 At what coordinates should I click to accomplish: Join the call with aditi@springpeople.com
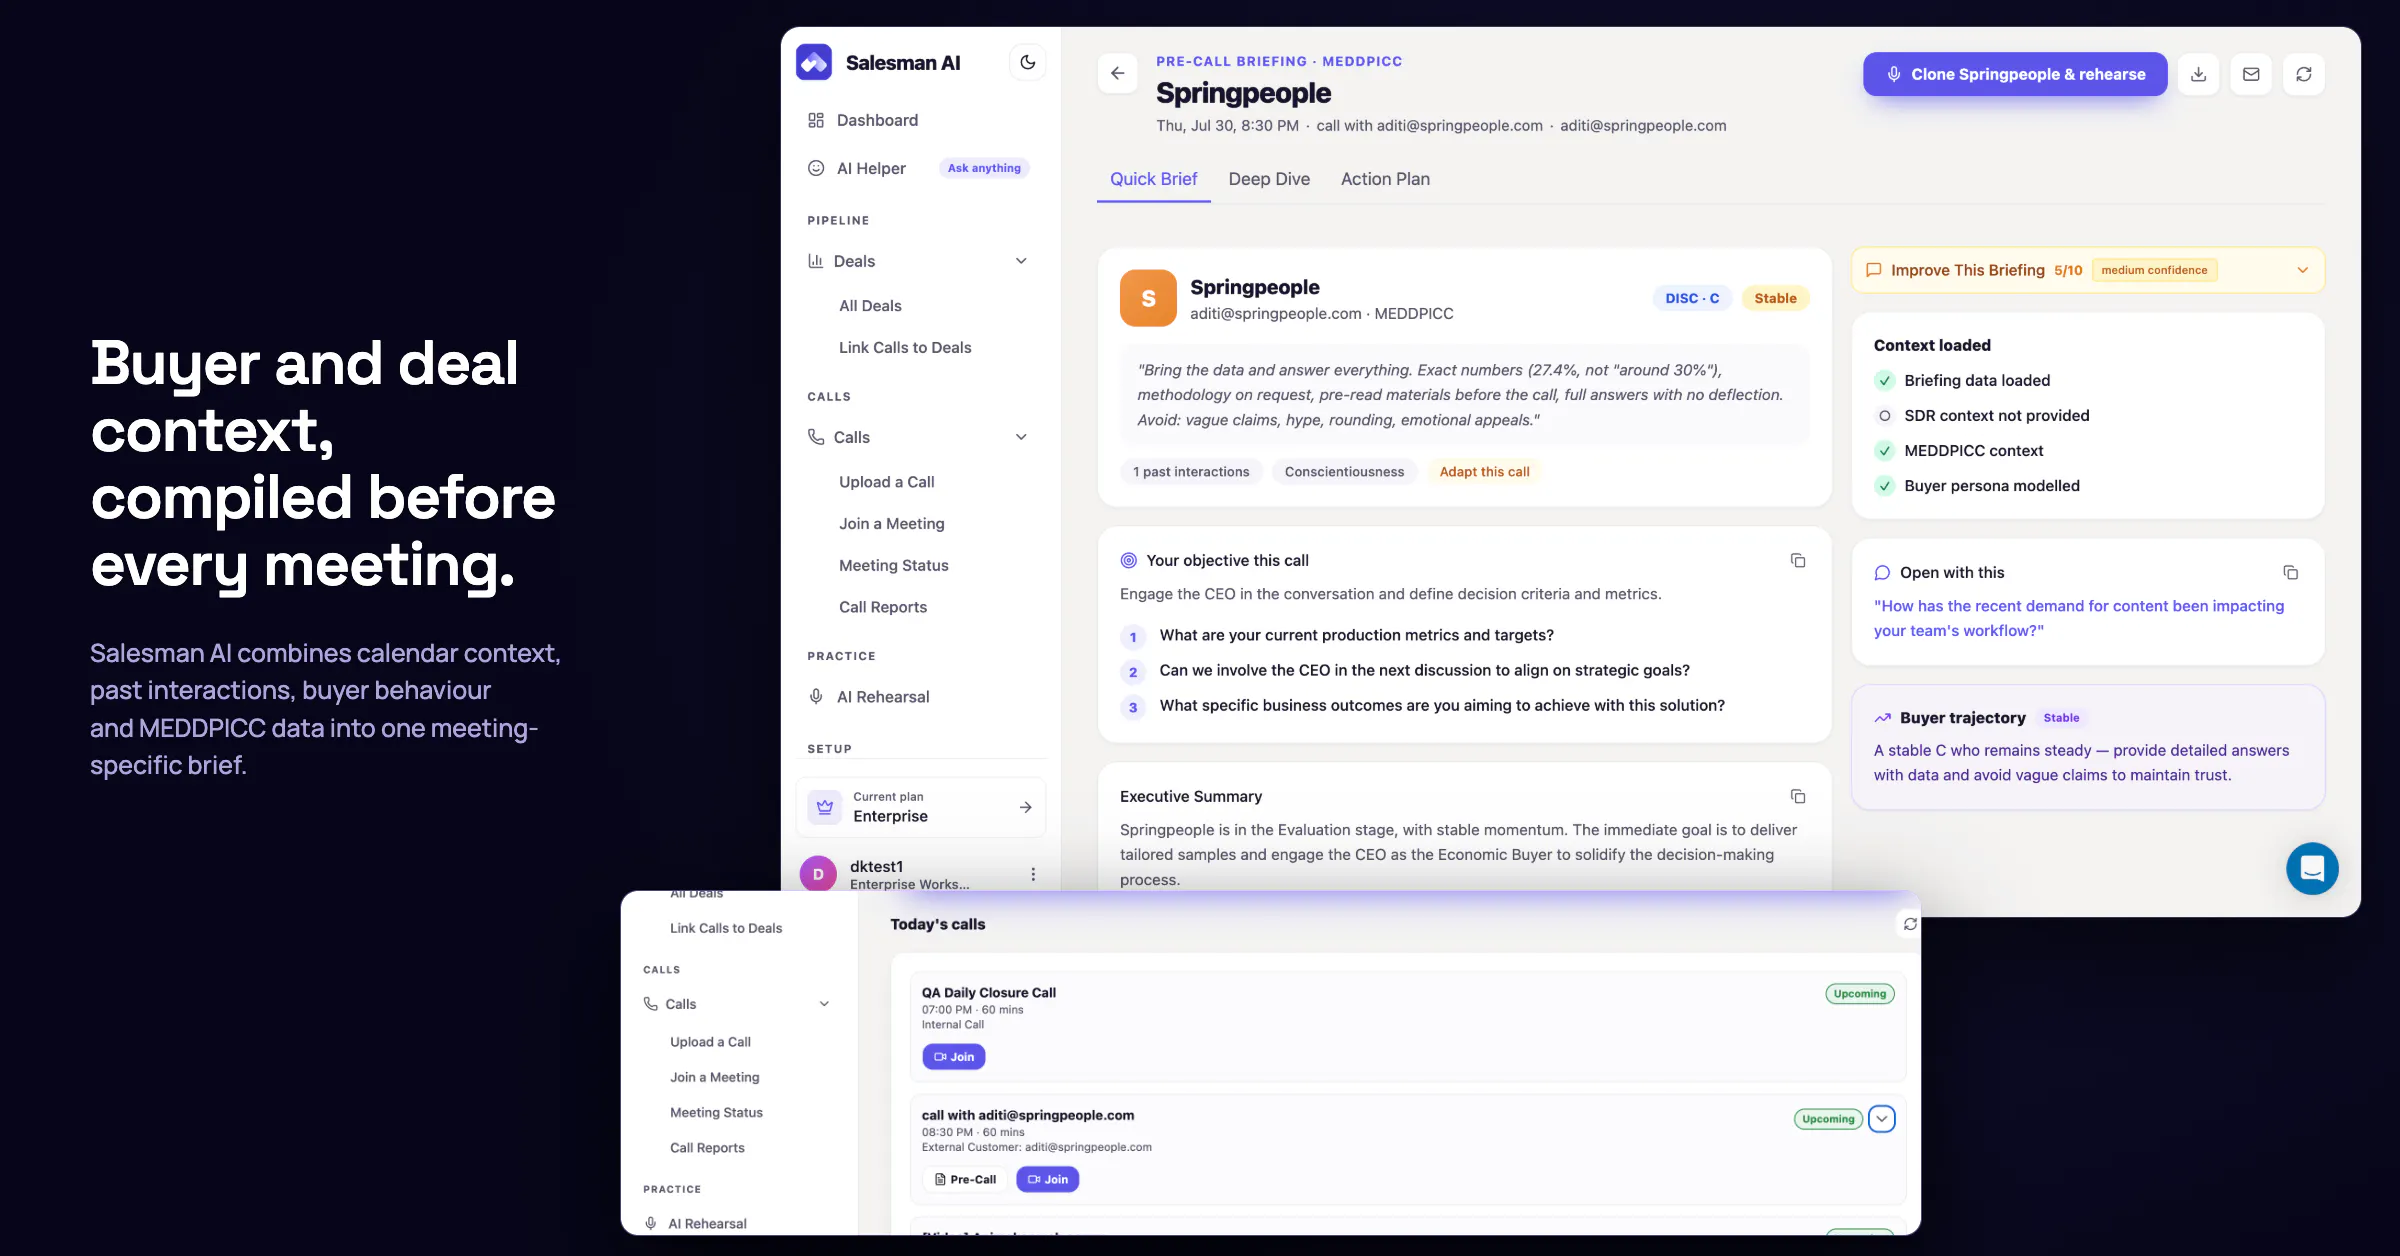[x=1048, y=1180]
